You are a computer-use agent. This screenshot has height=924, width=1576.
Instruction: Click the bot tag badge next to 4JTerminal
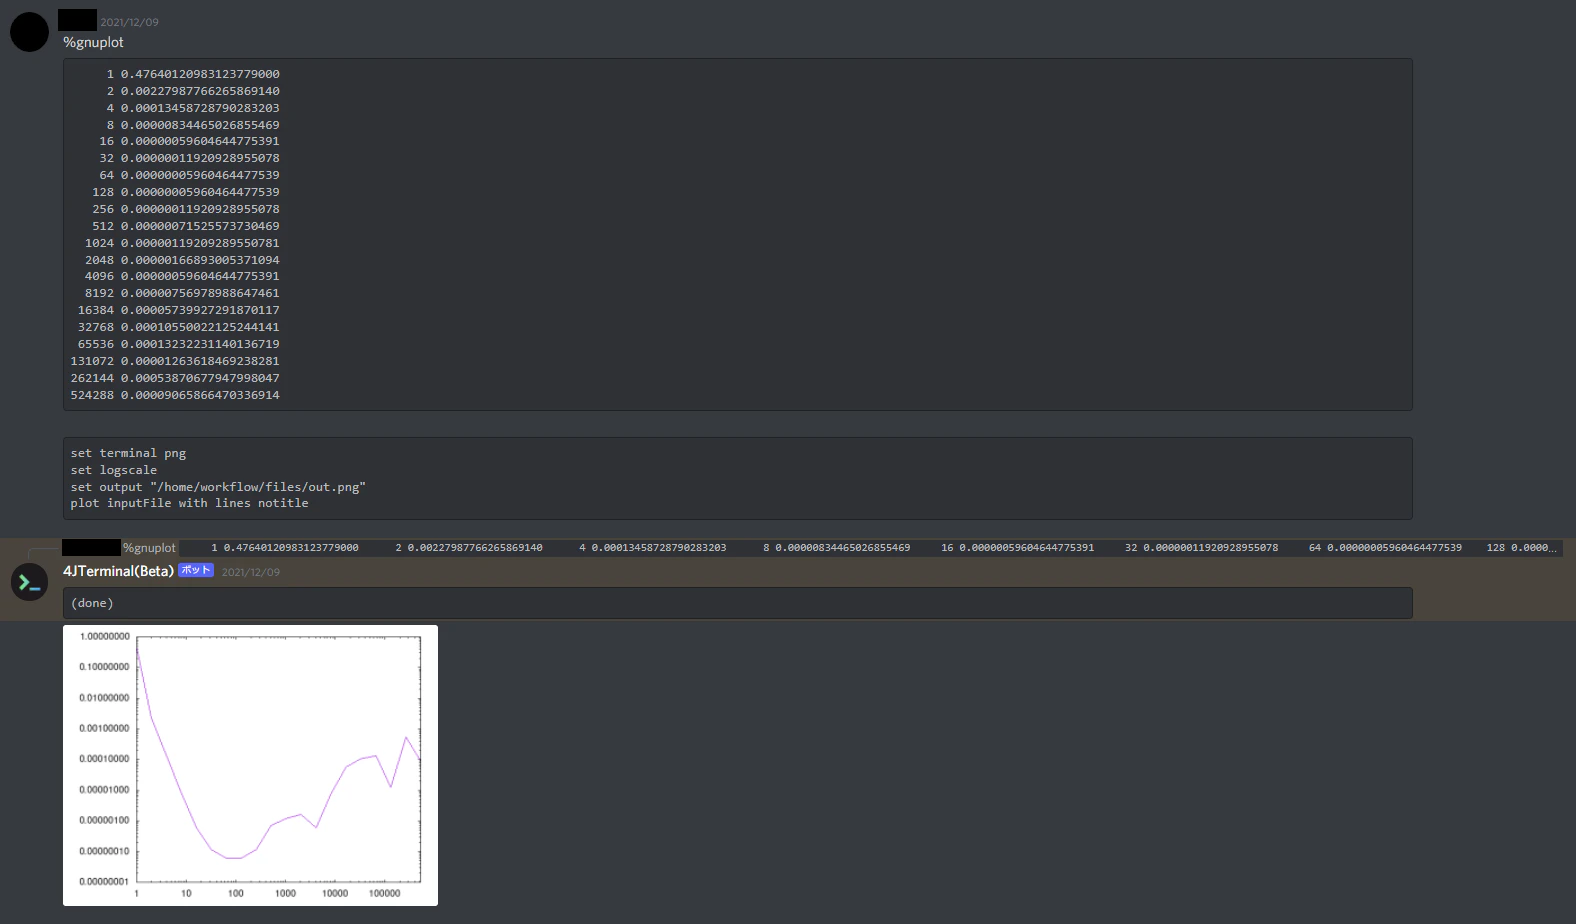[196, 570]
